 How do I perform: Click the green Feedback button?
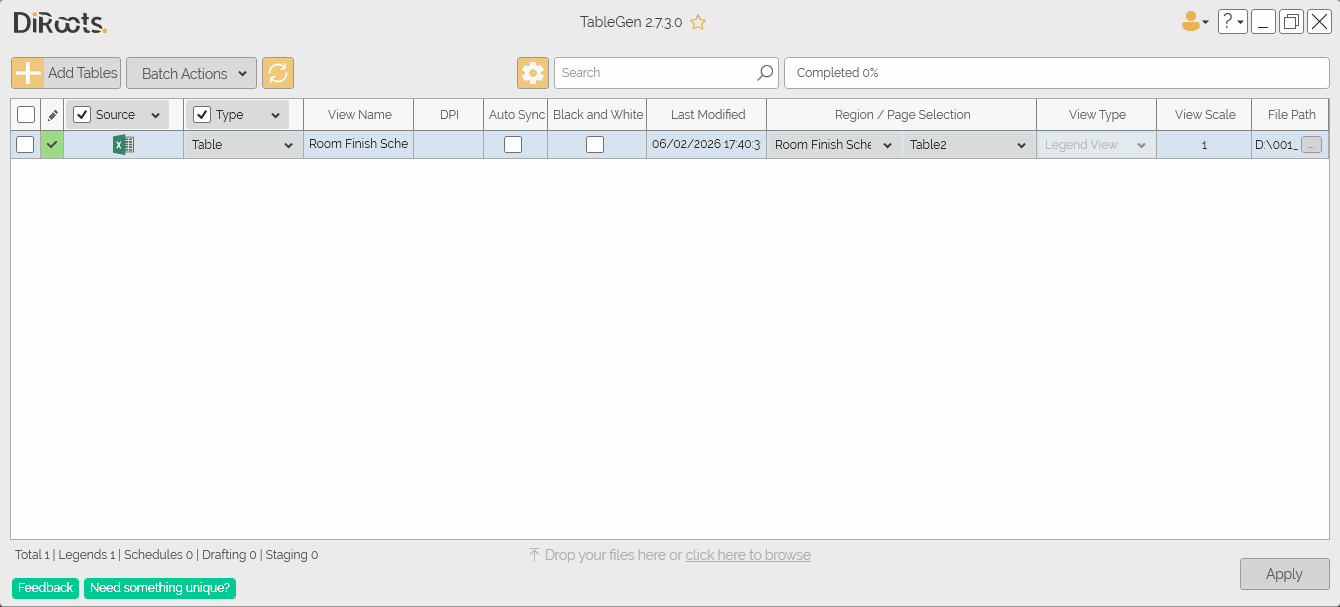46,588
